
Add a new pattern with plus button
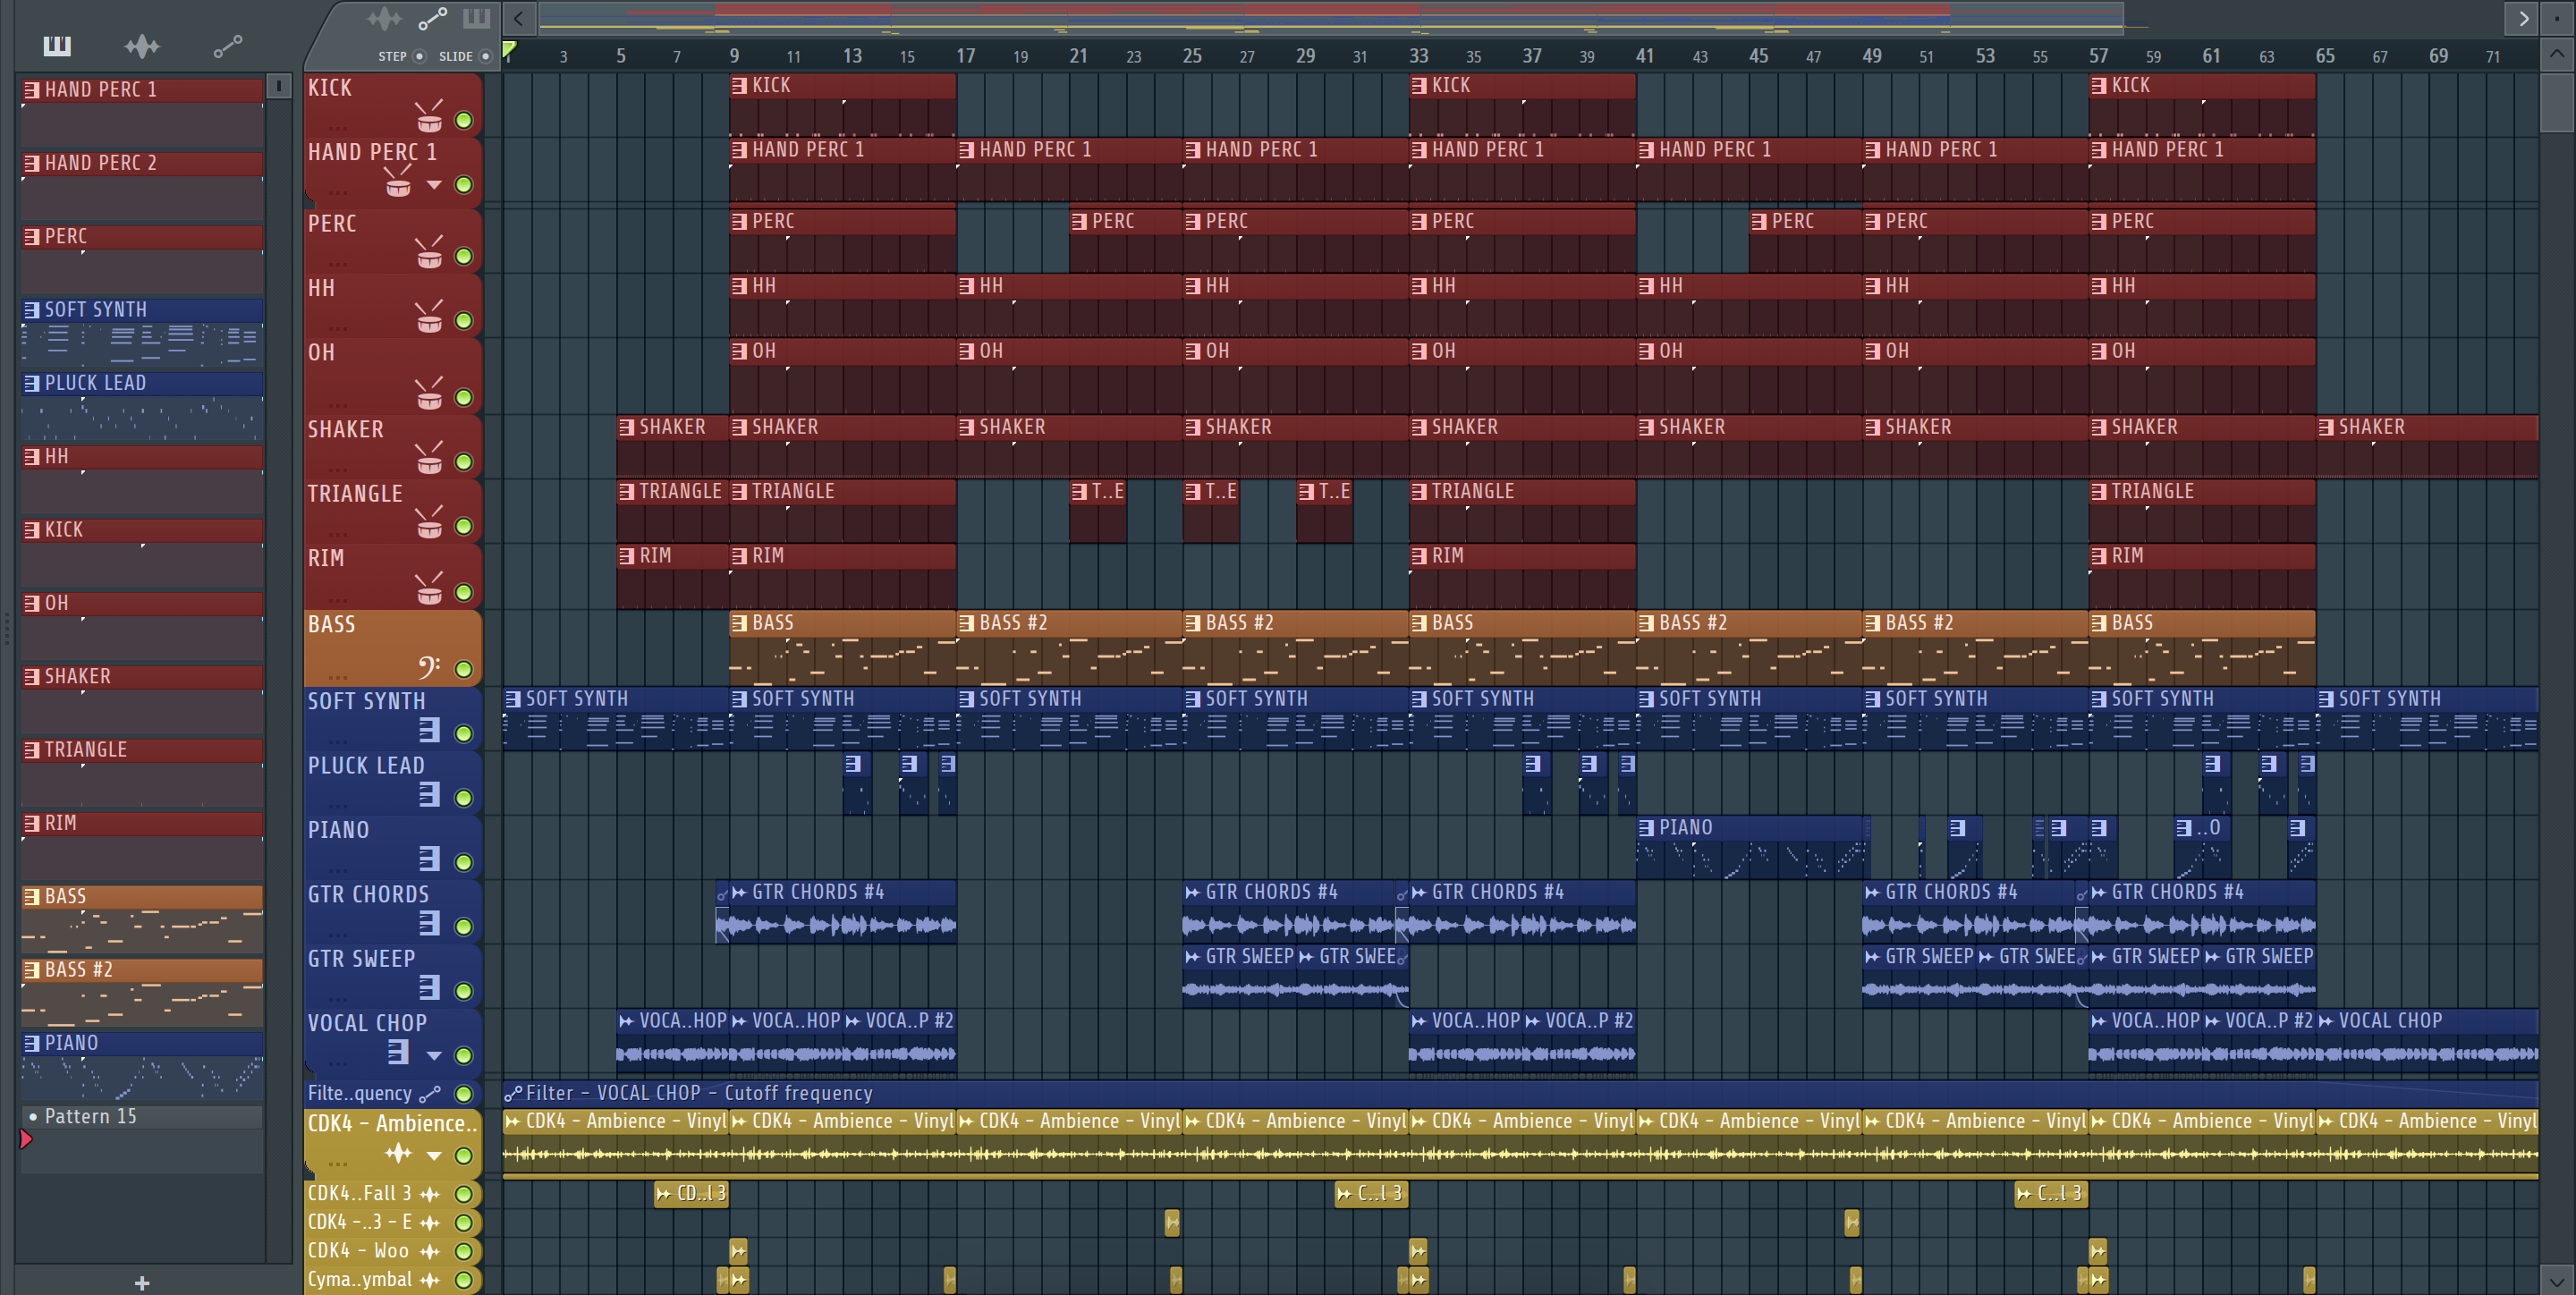point(142,1282)
